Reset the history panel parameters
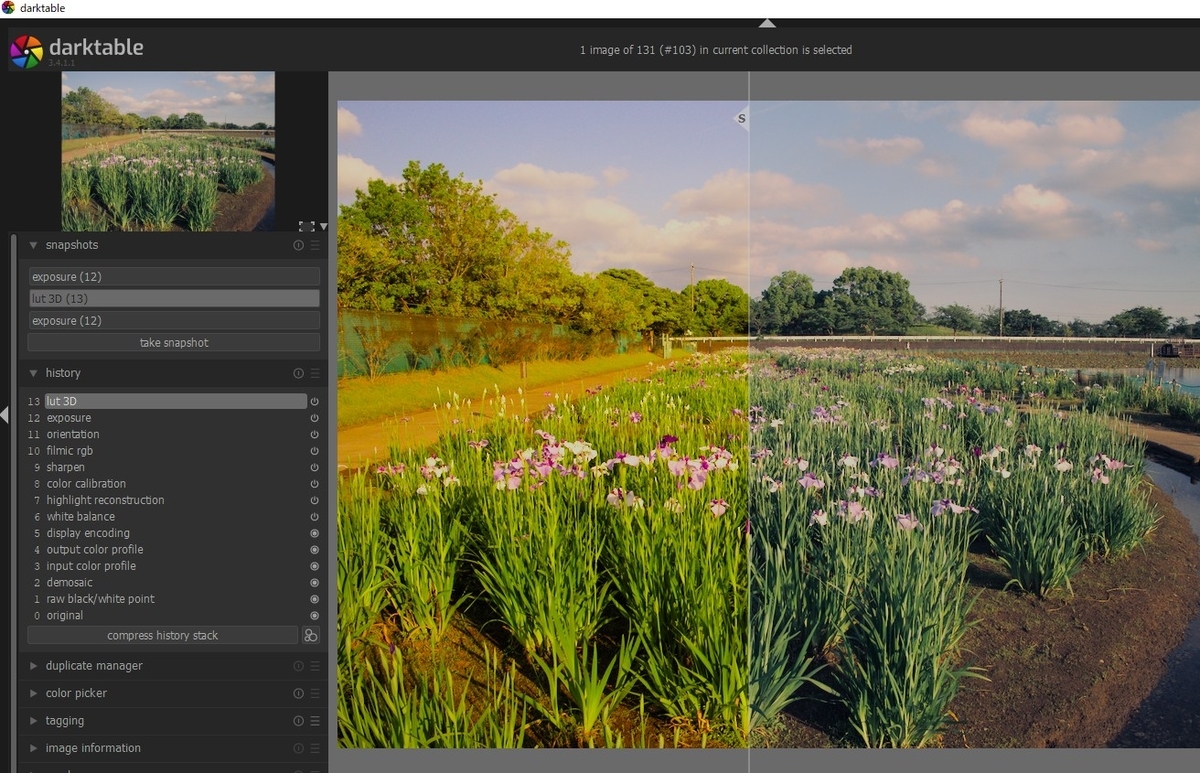Viewport: 1200px width, 773px height. click(298, 373)
